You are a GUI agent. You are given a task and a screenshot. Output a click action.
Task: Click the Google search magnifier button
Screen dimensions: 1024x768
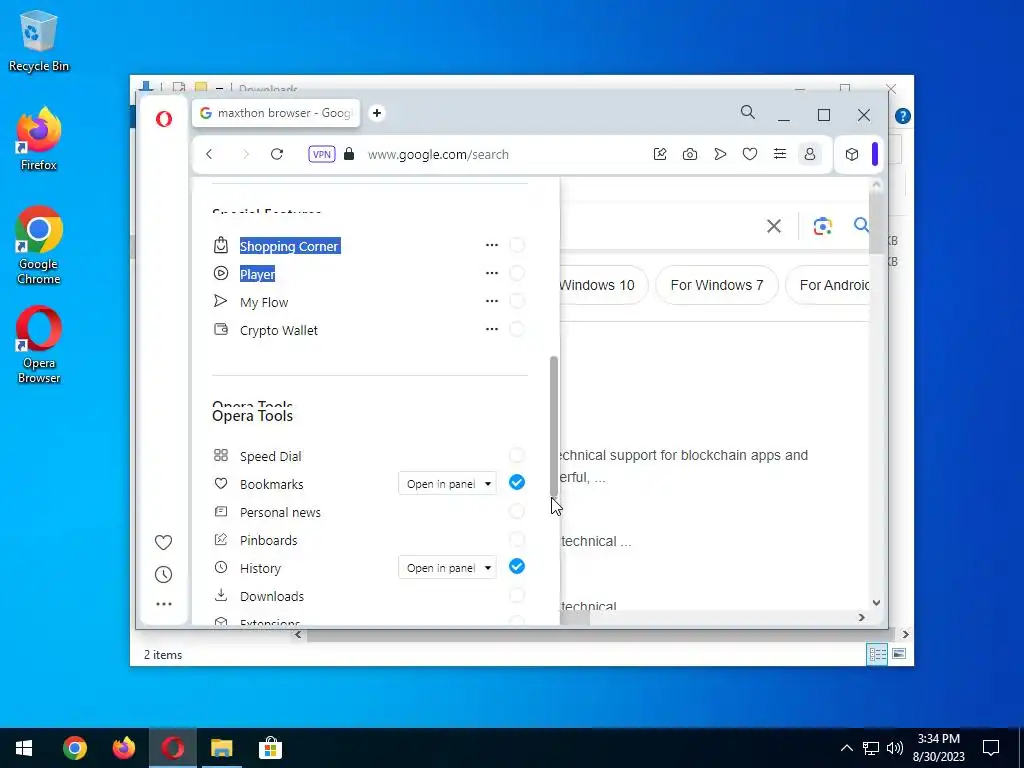pyautogui.click(x=861, y=225)
